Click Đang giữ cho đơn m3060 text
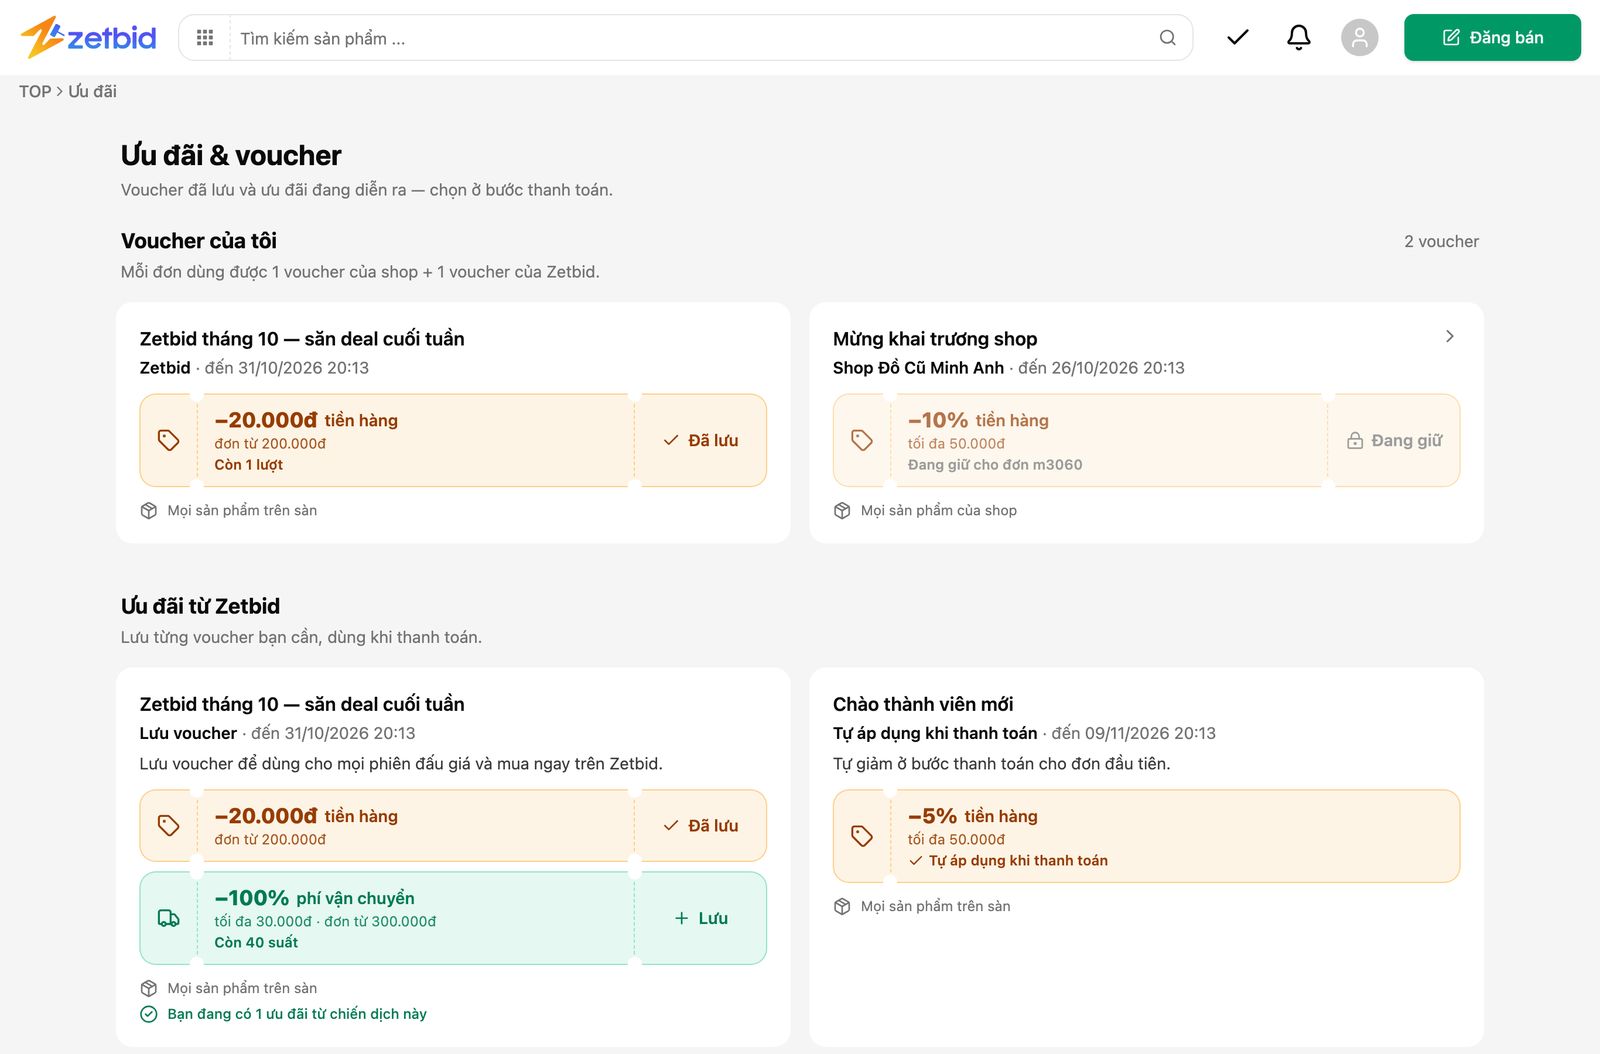The width and height of the screenshot is (1600, 1054). (995, 464)
